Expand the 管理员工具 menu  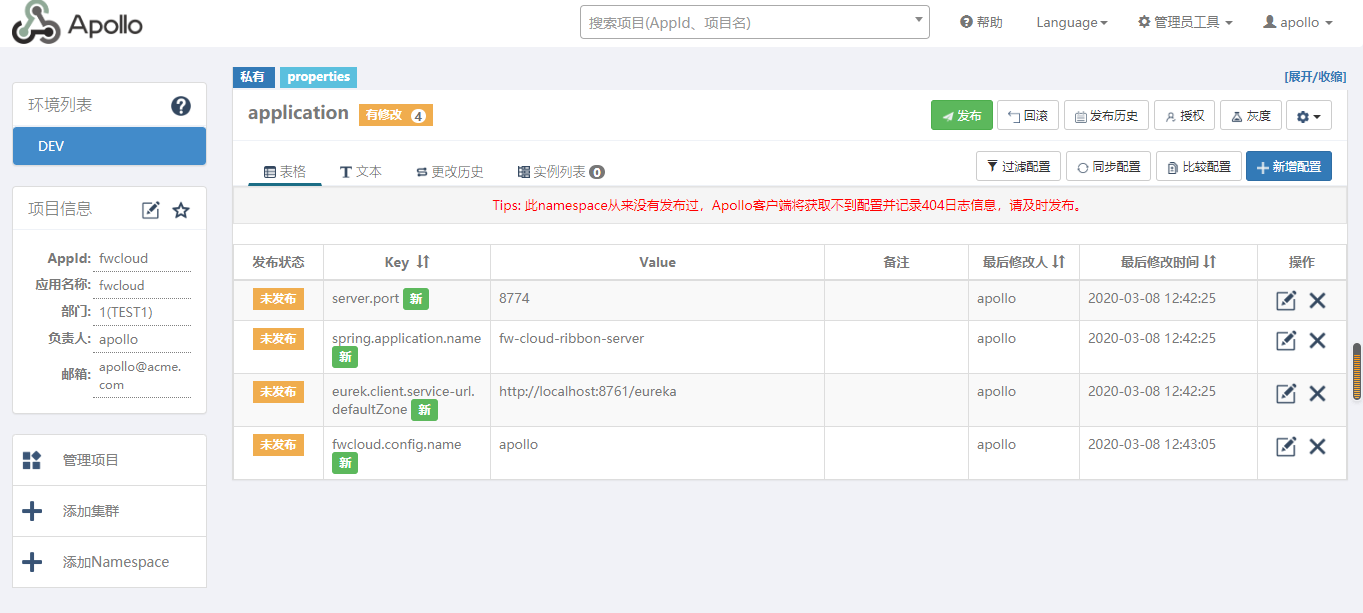tap(1185, 22)
